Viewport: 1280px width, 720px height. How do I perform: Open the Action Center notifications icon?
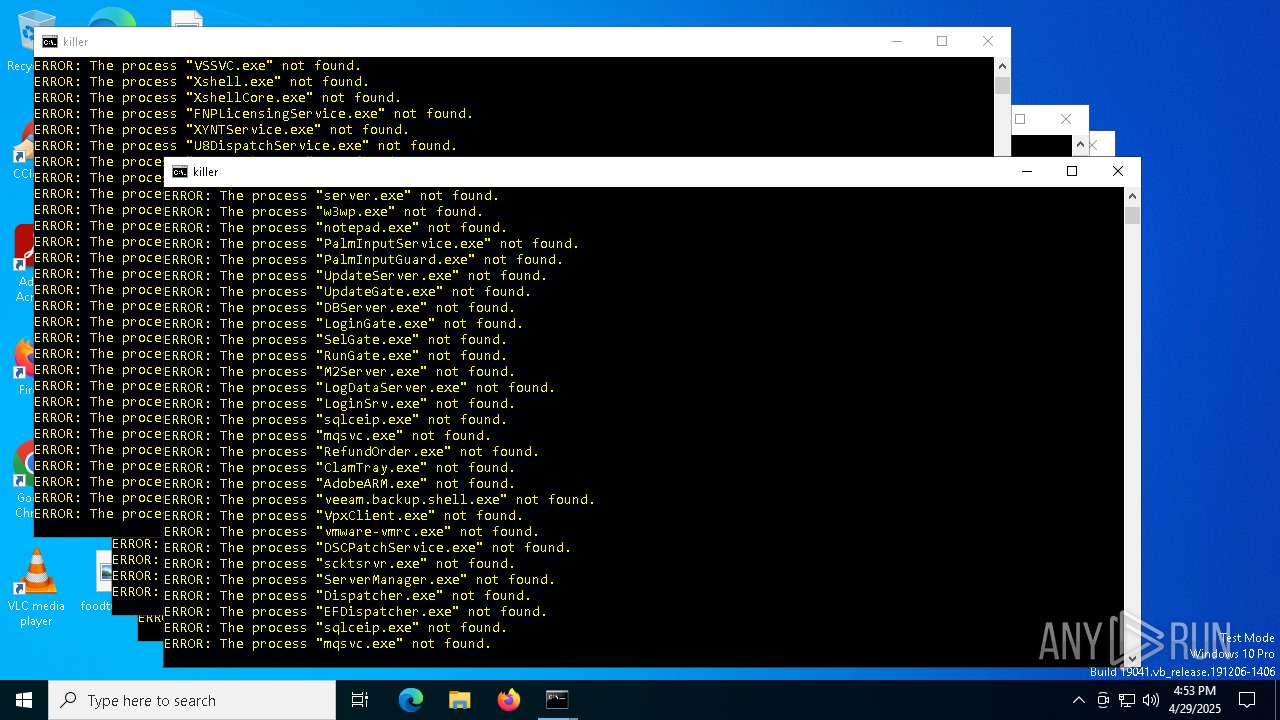point(1247,700)
